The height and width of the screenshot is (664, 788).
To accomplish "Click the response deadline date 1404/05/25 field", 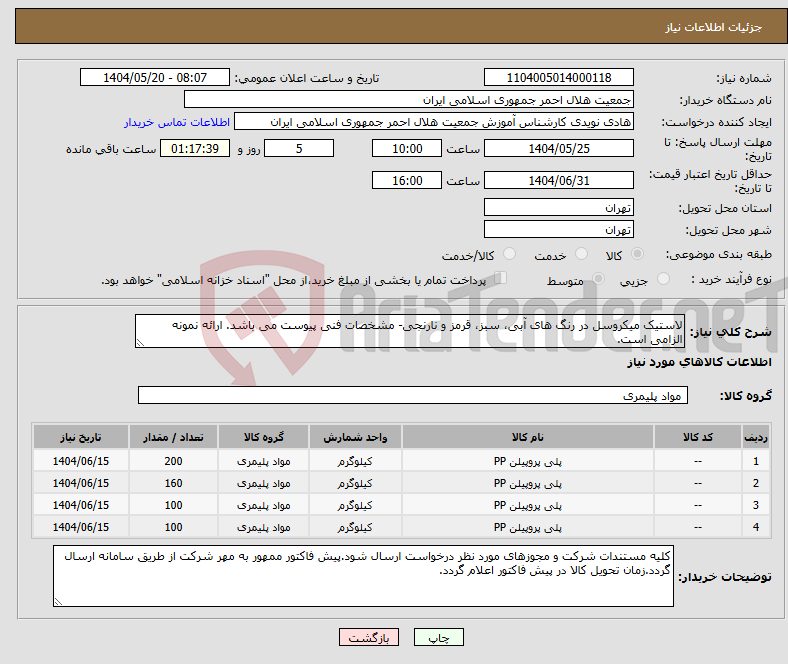I will tap(558, 148).
